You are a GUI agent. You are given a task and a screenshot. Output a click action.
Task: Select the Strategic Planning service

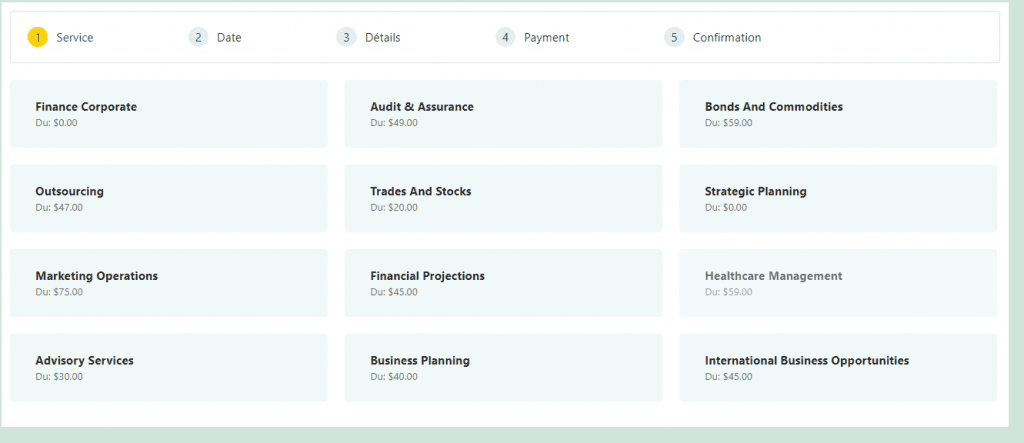[x=837, y=198]
